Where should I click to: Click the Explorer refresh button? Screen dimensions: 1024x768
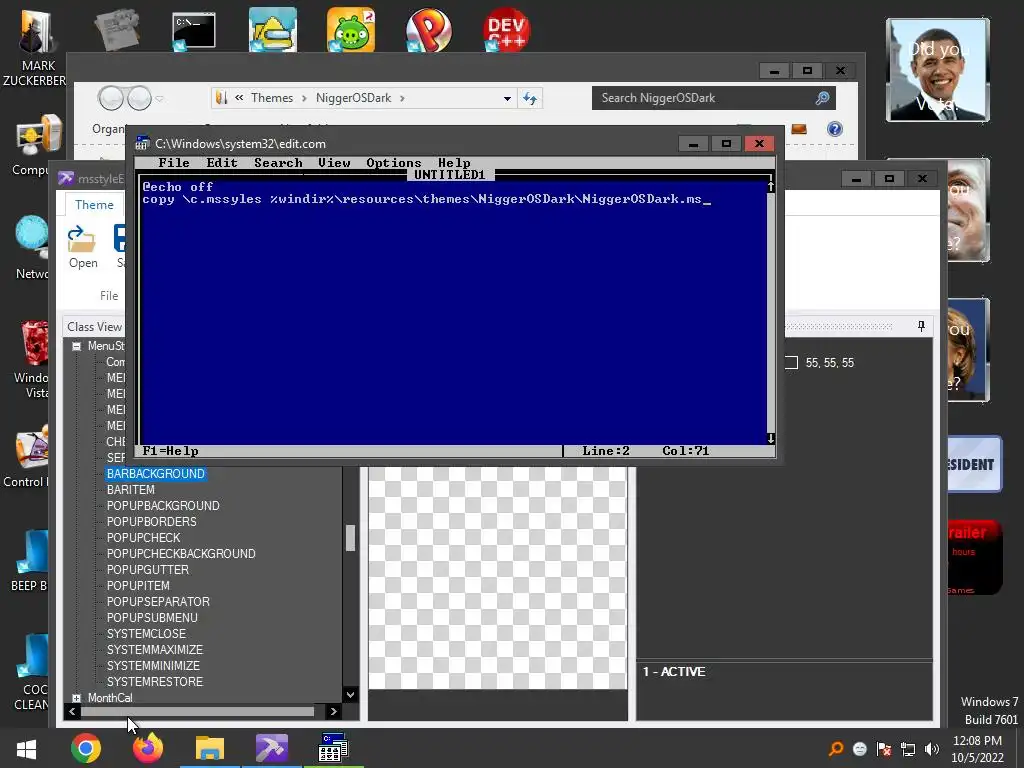530,99
